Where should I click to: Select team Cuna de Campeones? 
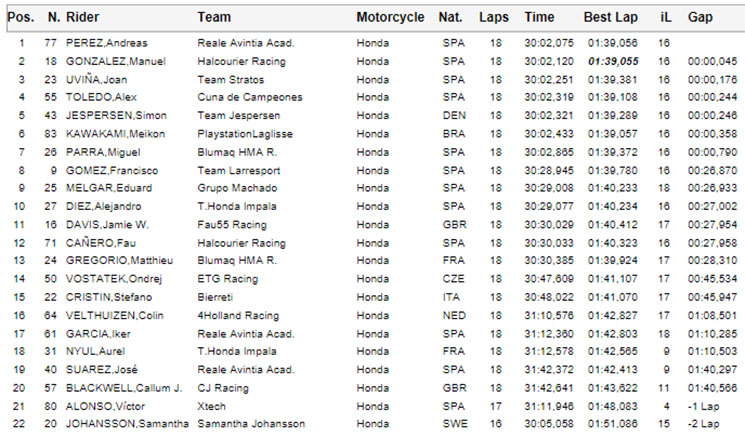point(250,97)
